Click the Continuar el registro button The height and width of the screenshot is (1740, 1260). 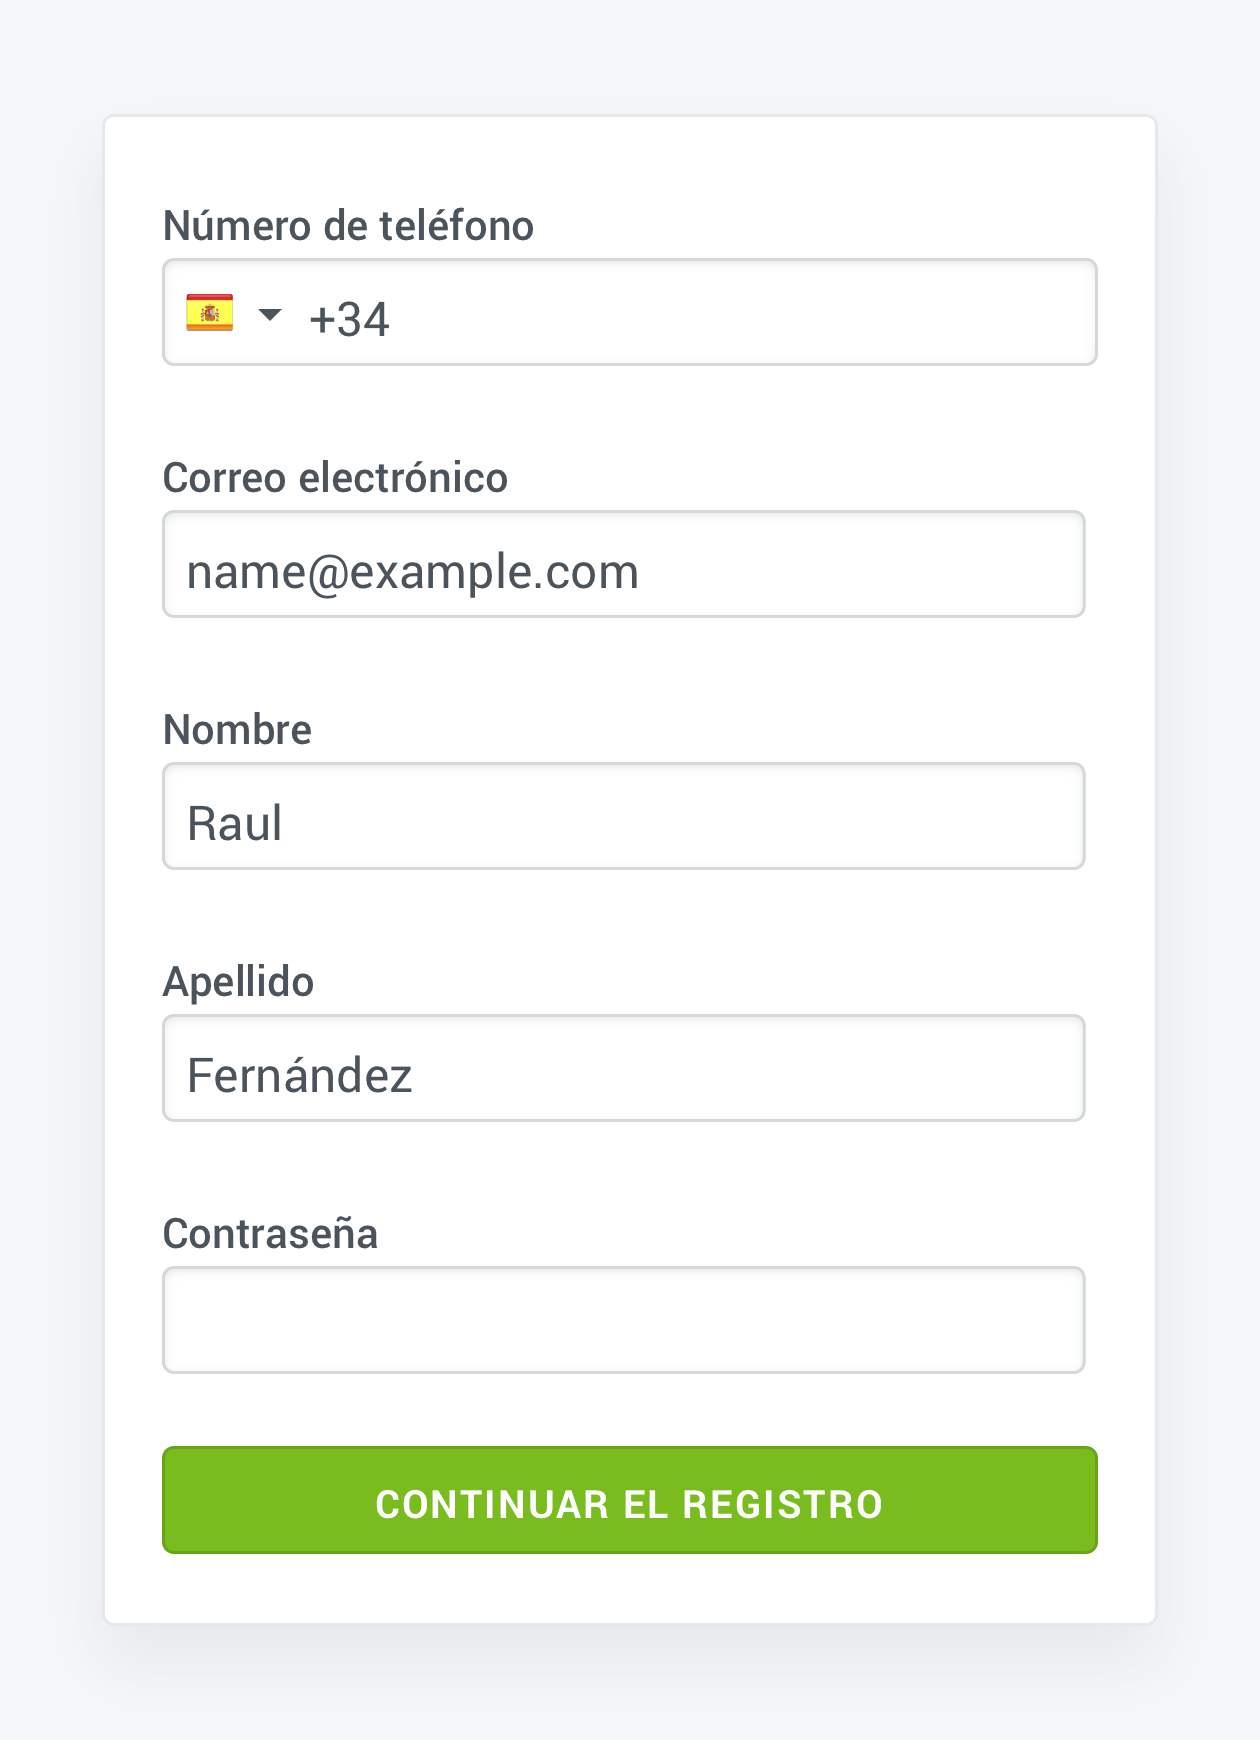630,1500
